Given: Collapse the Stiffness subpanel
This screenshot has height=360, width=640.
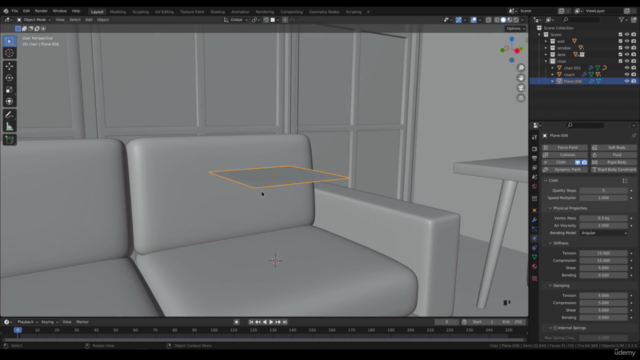Looking at the screenshot, I should (550, 243).
